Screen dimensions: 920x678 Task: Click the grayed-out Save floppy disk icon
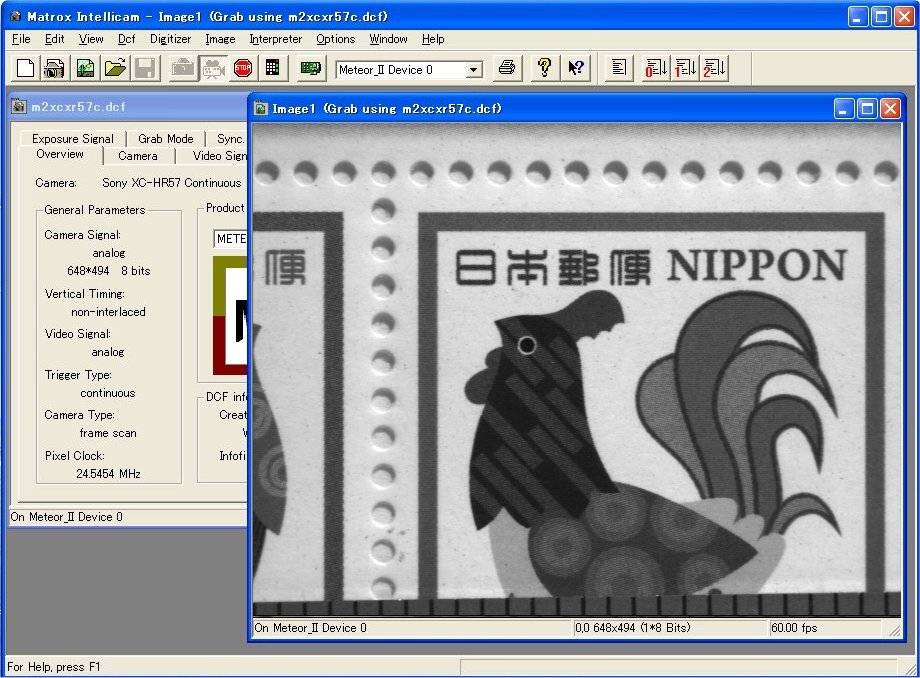[x=145, y=68]
